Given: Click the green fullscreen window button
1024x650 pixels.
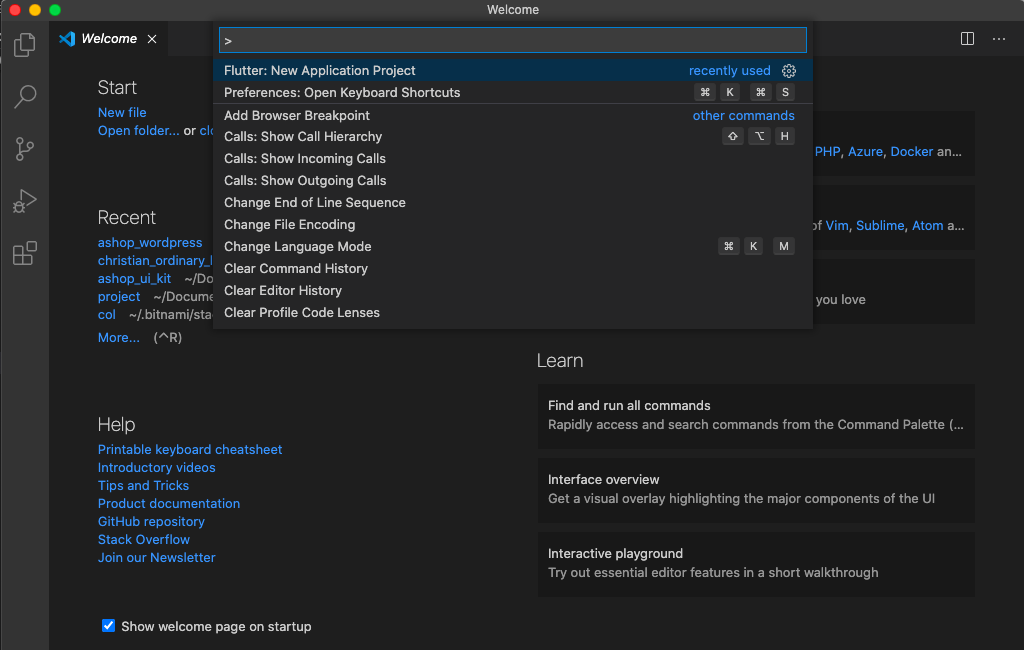Looking at the screenshot, I should (56, 10).
